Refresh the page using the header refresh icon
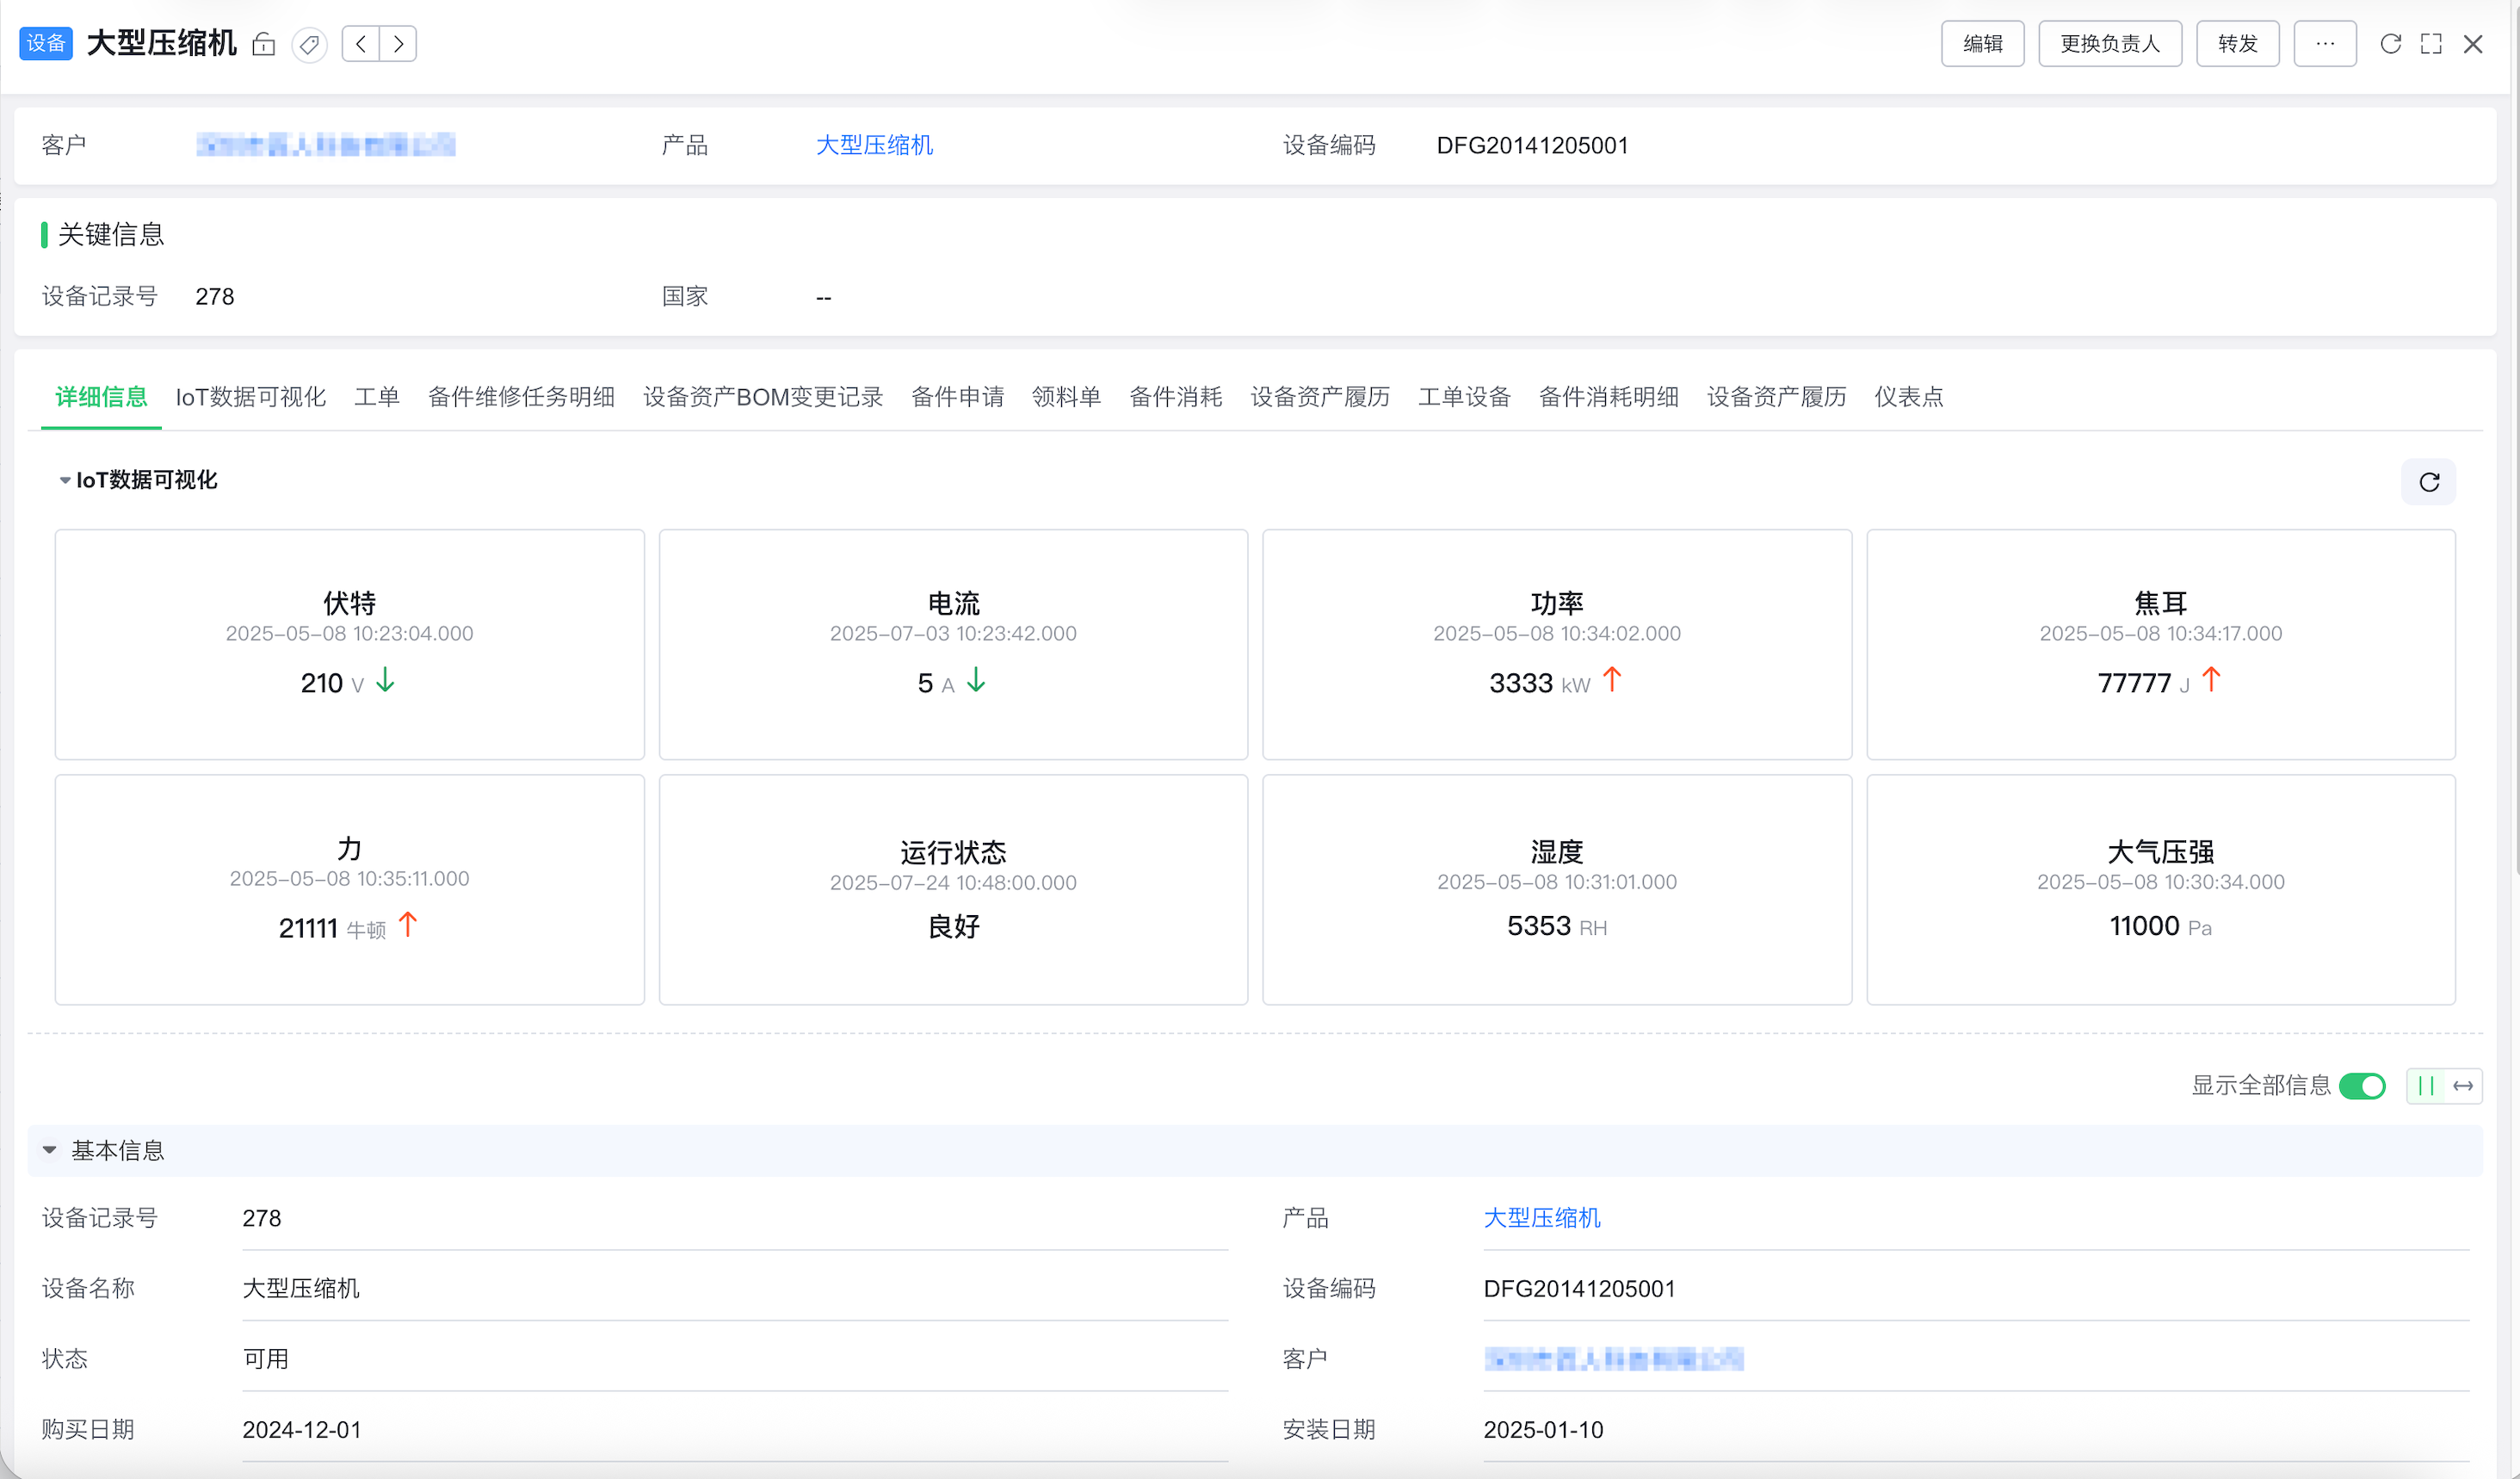This screenshot has width=2520, height=1479. tap(2390, 44)
